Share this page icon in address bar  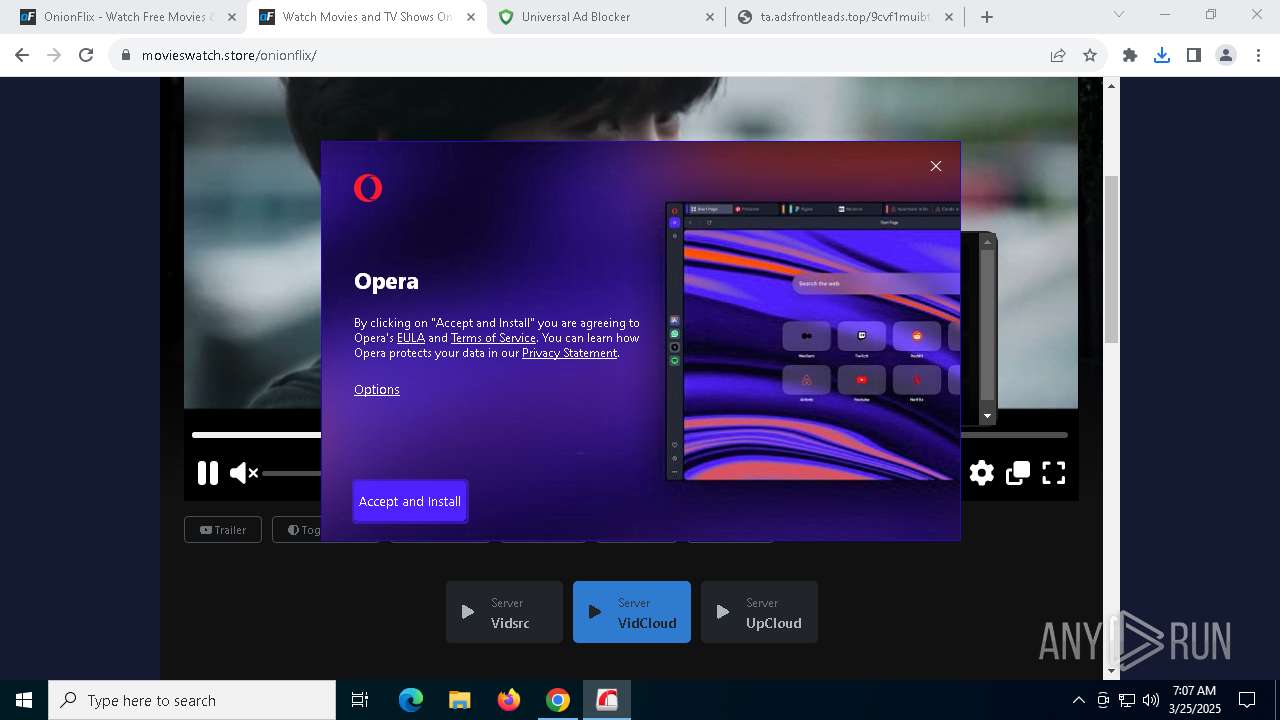tap(1058, 55)
